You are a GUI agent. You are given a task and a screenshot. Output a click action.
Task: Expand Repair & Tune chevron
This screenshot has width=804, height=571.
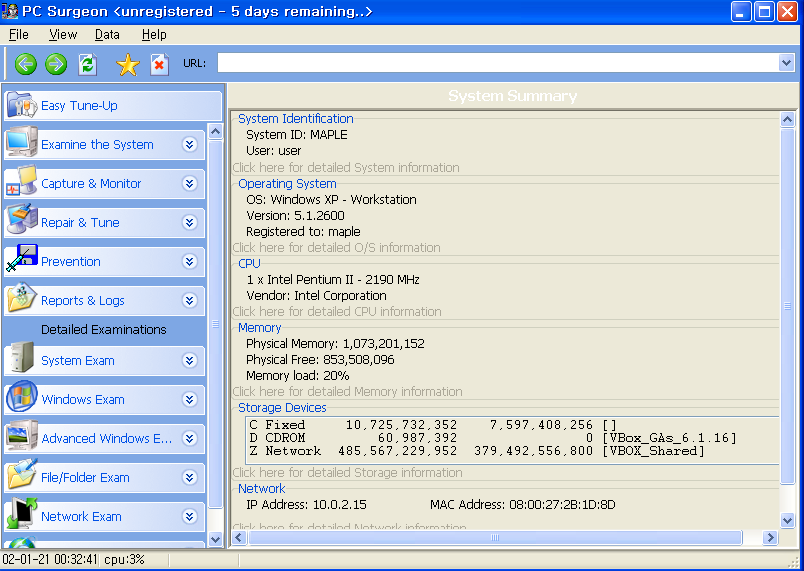coord(190,222)
